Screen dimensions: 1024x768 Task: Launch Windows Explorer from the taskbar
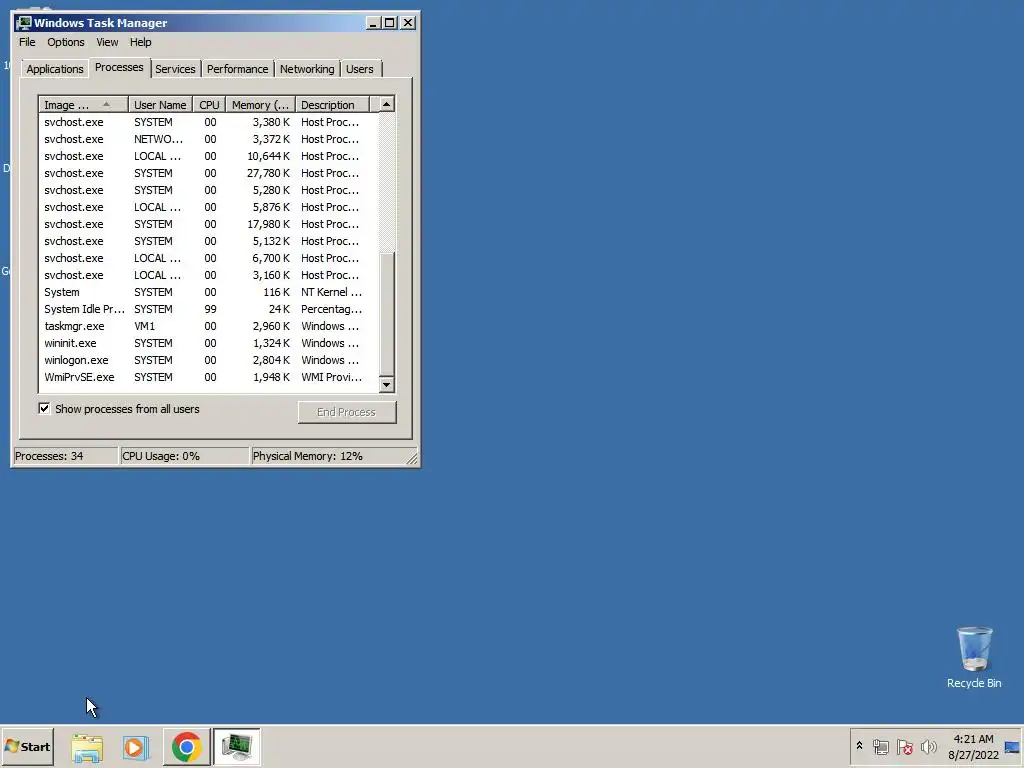tap(87, 746)
